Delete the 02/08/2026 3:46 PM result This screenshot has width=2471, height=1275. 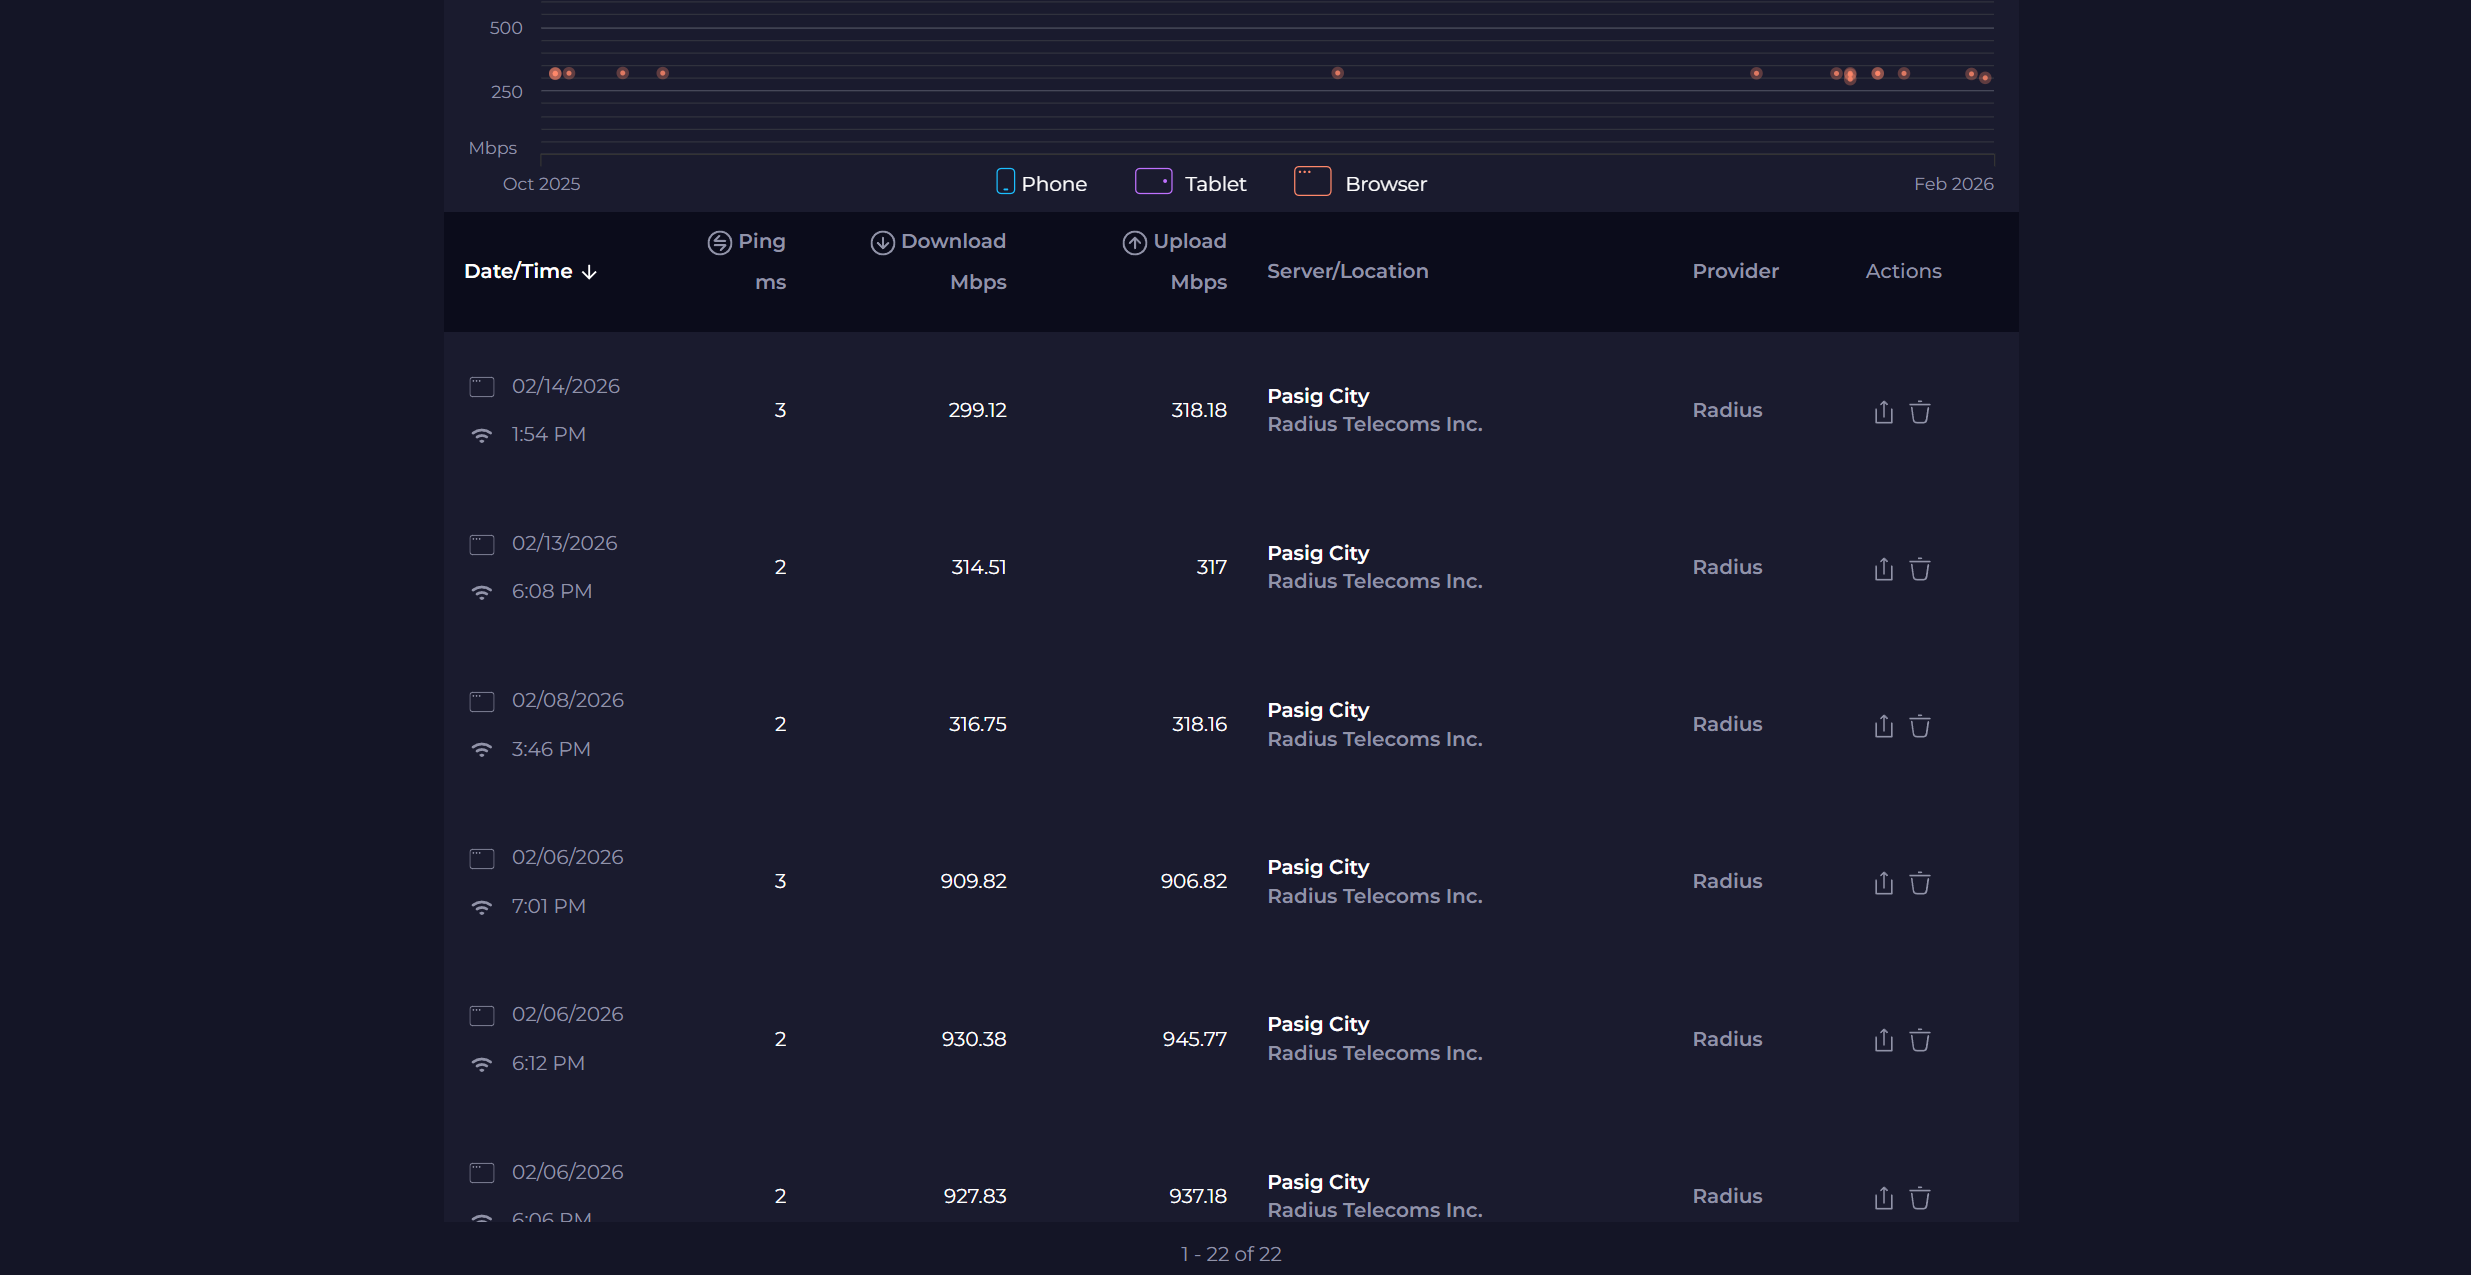pyautogui.click(x=1919, y=726)
